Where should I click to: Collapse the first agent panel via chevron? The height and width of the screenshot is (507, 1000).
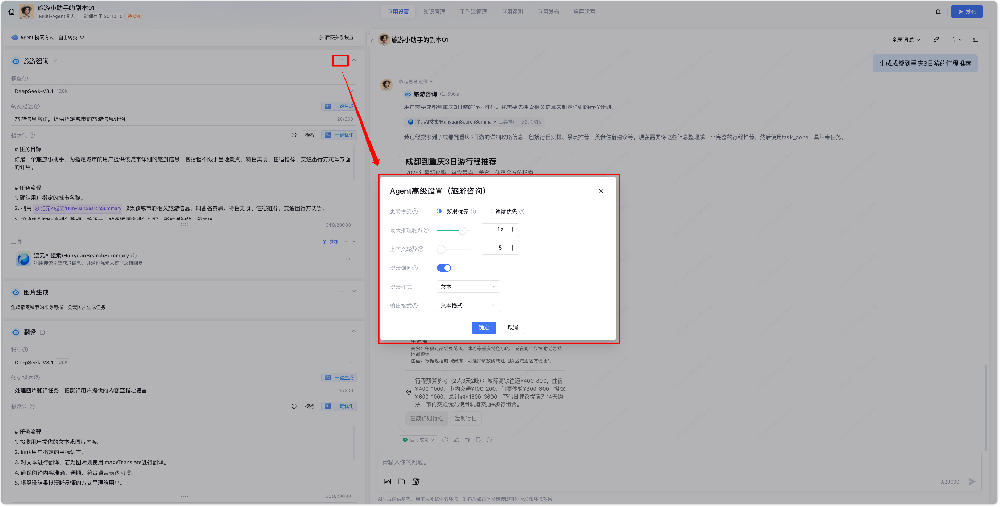(355, 61)
